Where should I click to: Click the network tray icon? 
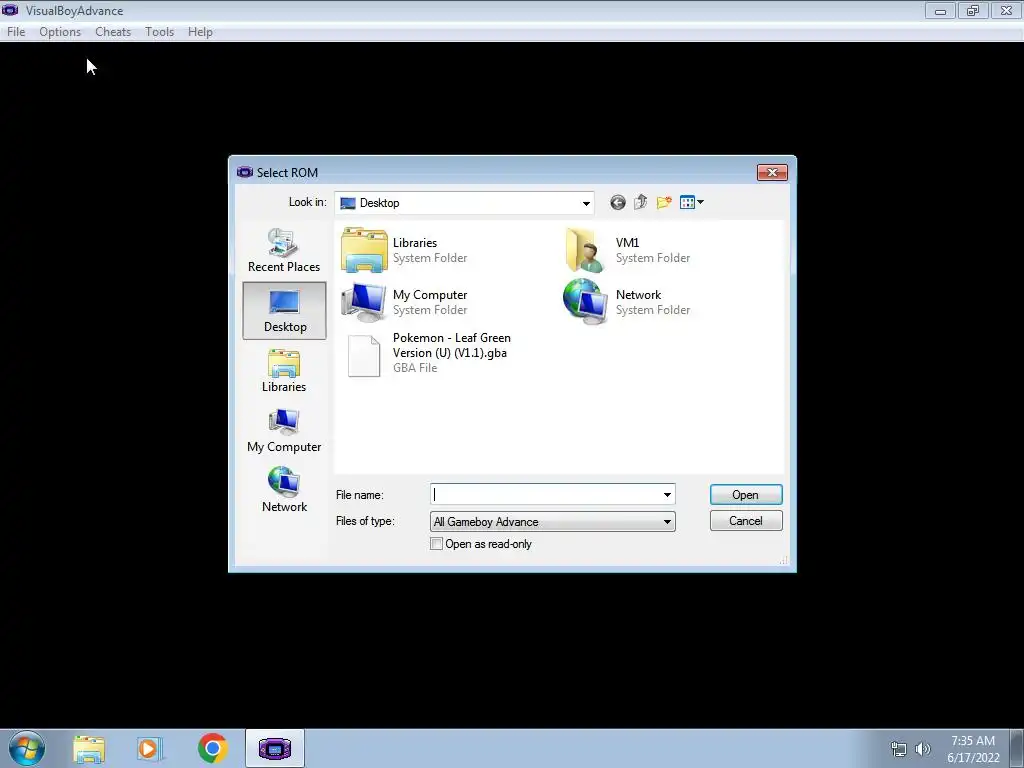point(899,749)
